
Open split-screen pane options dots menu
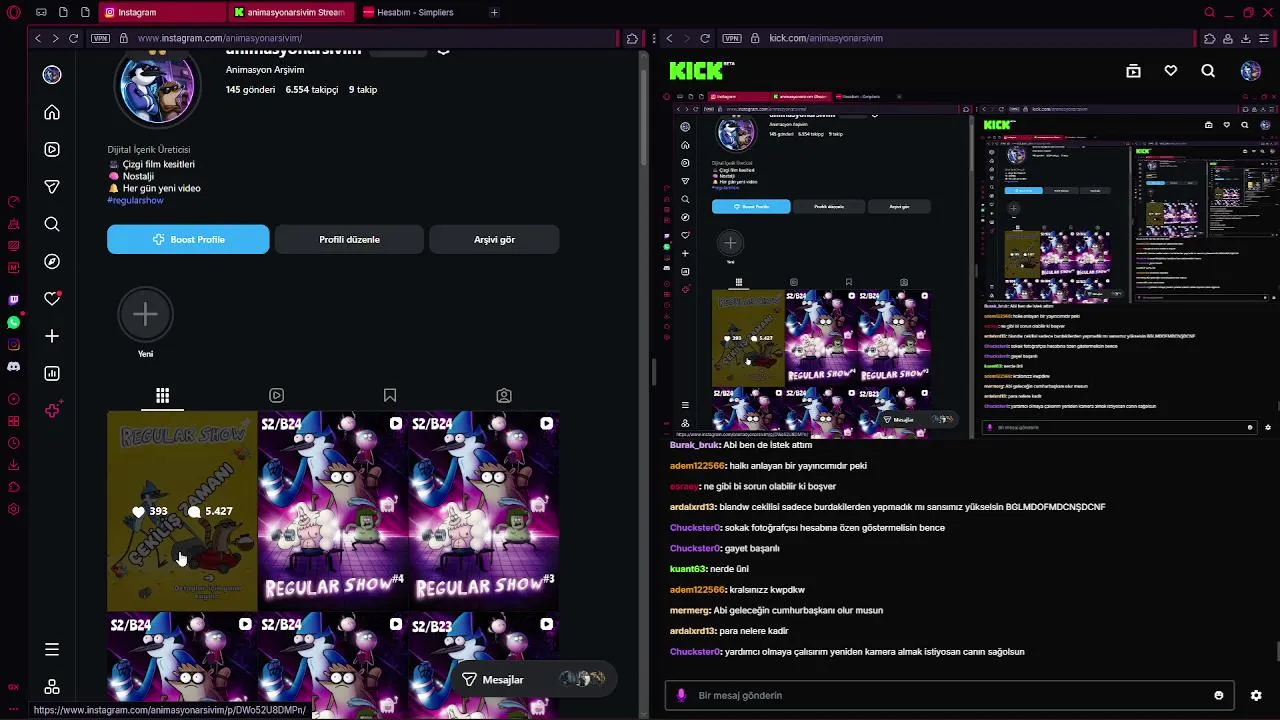(x=653, y=38)
